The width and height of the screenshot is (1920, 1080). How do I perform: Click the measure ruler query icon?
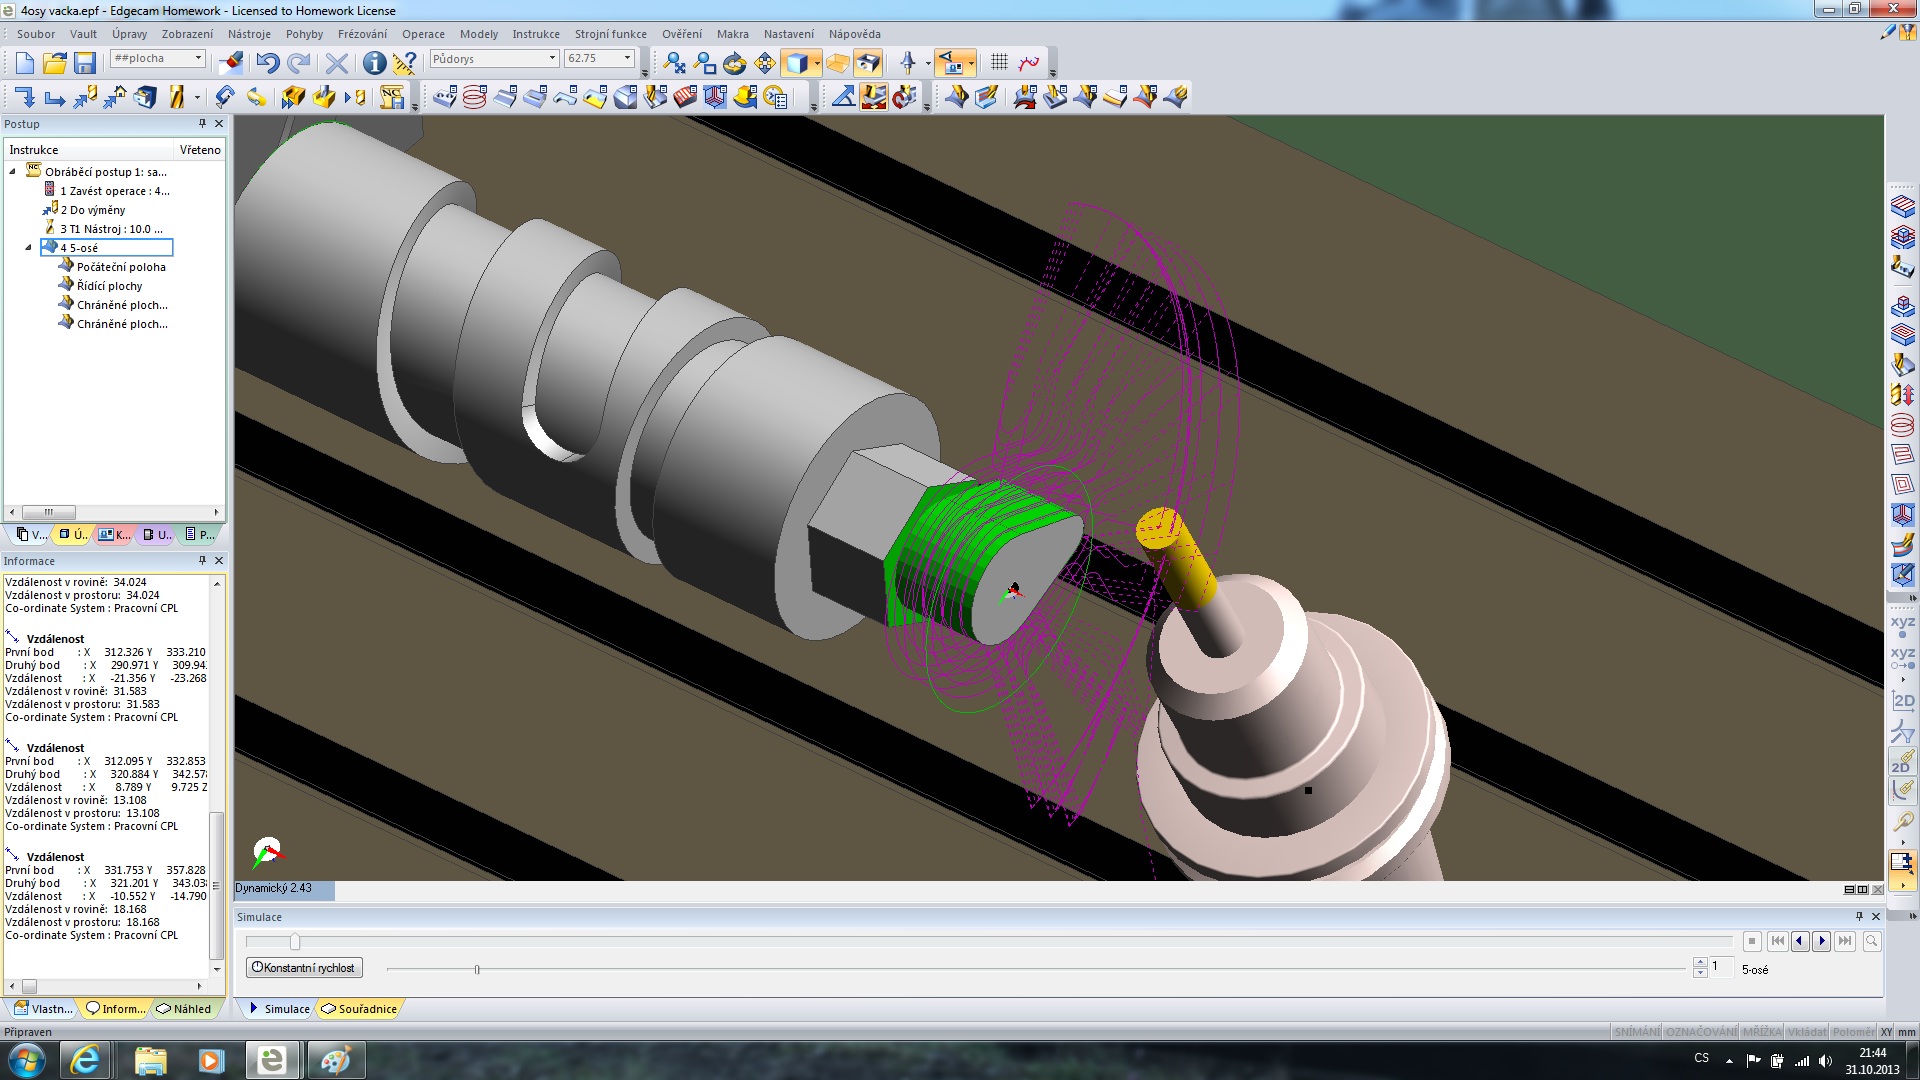pos(404,63)
